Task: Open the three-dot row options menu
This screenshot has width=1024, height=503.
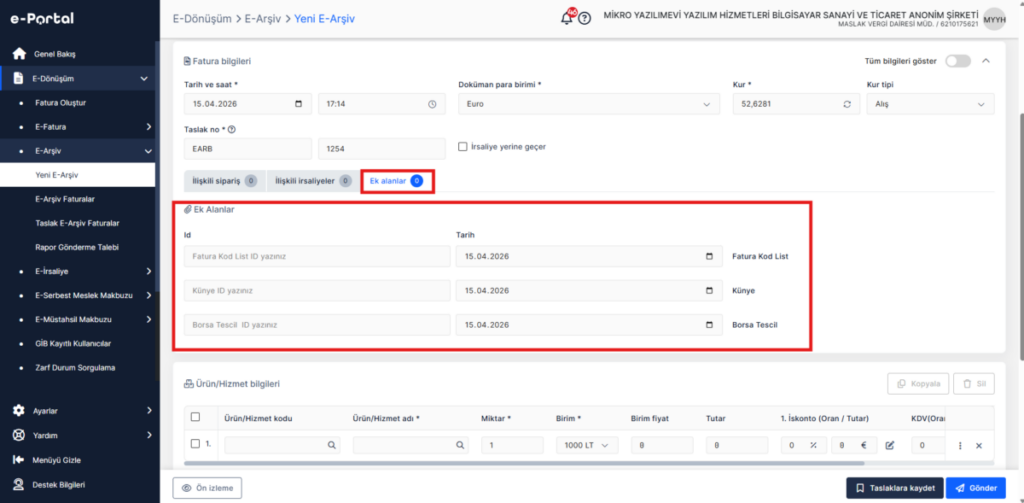Action: pos(960,446)
